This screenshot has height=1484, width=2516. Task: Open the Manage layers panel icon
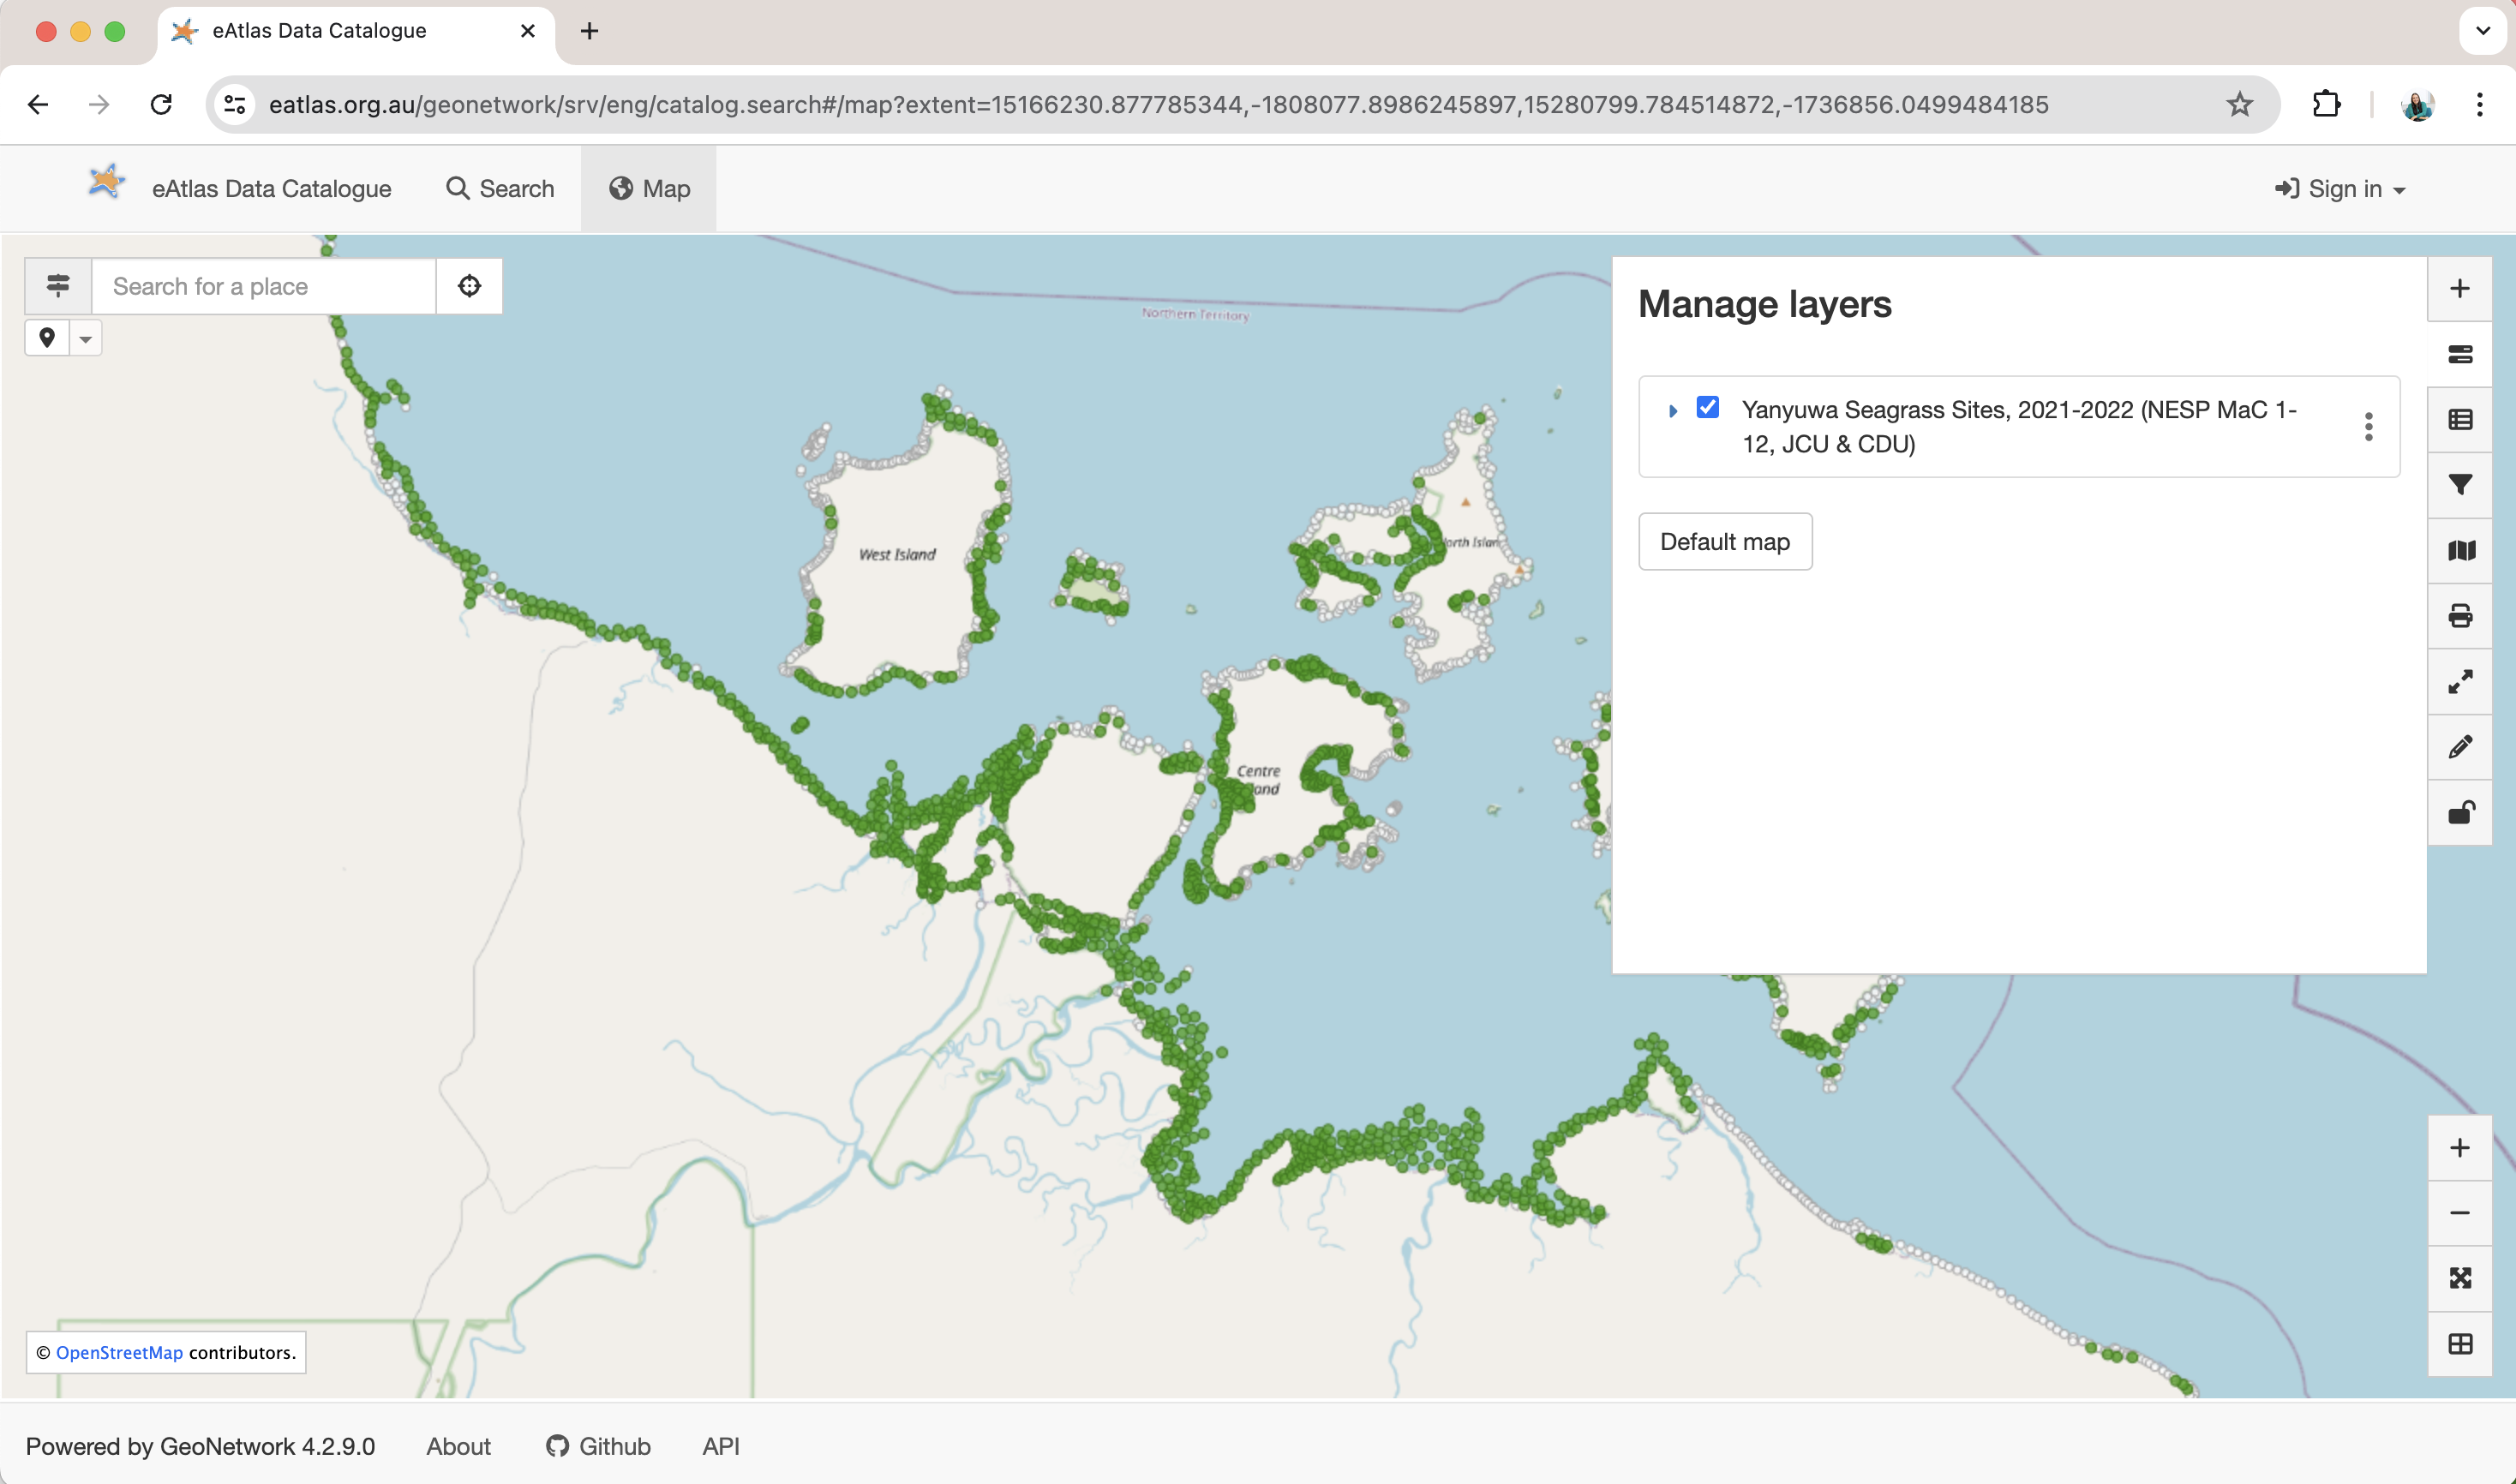[2461, 354]
